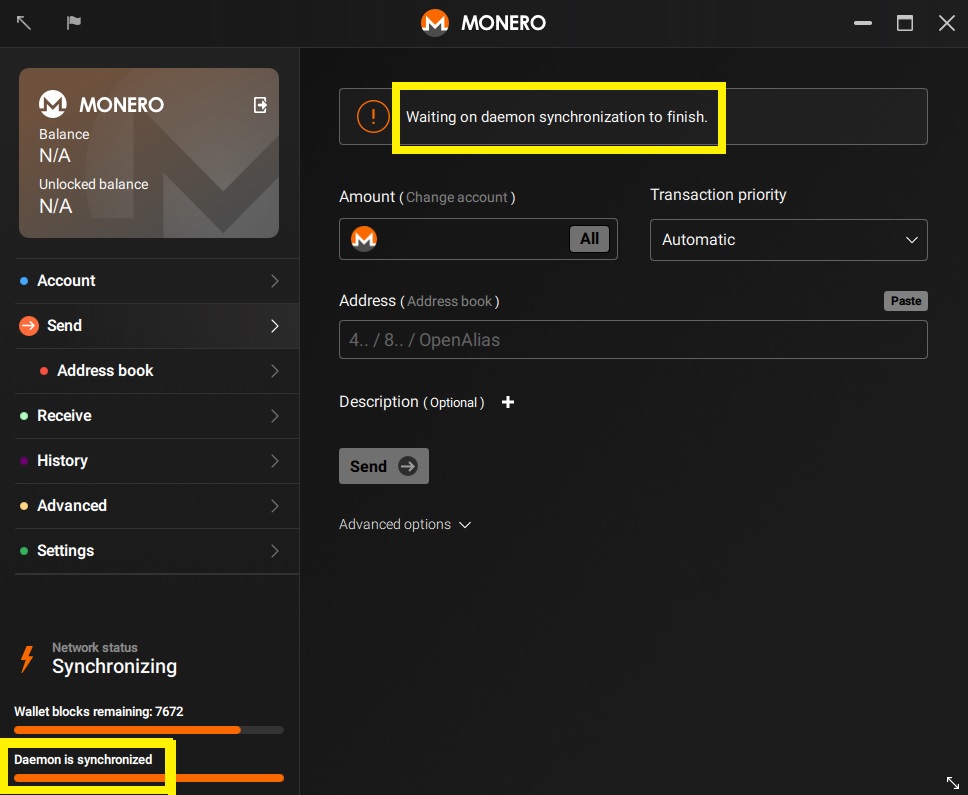Click the chevron on the Advanced row
968x795 pixels.
[x=275, y=506]
